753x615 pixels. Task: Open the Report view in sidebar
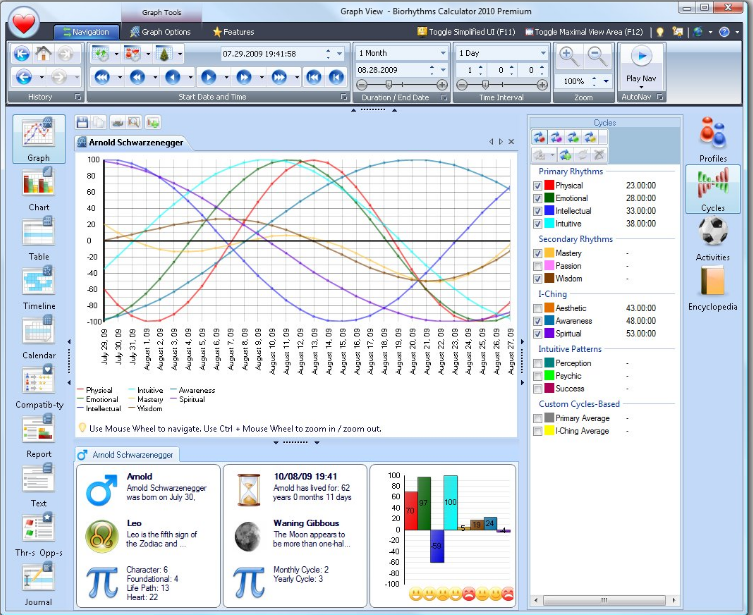38,435
